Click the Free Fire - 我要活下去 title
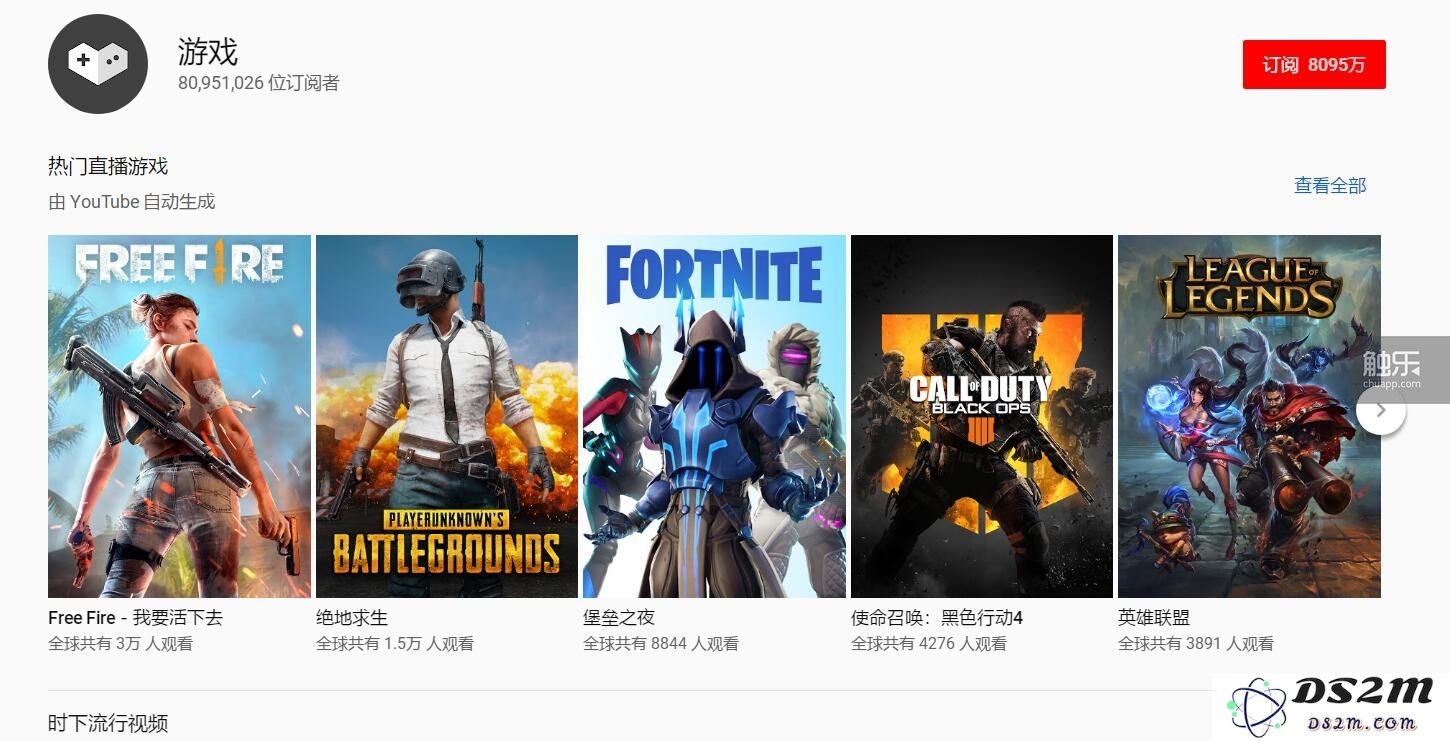The image size is (1450, 741). click(x=135, y=618)
